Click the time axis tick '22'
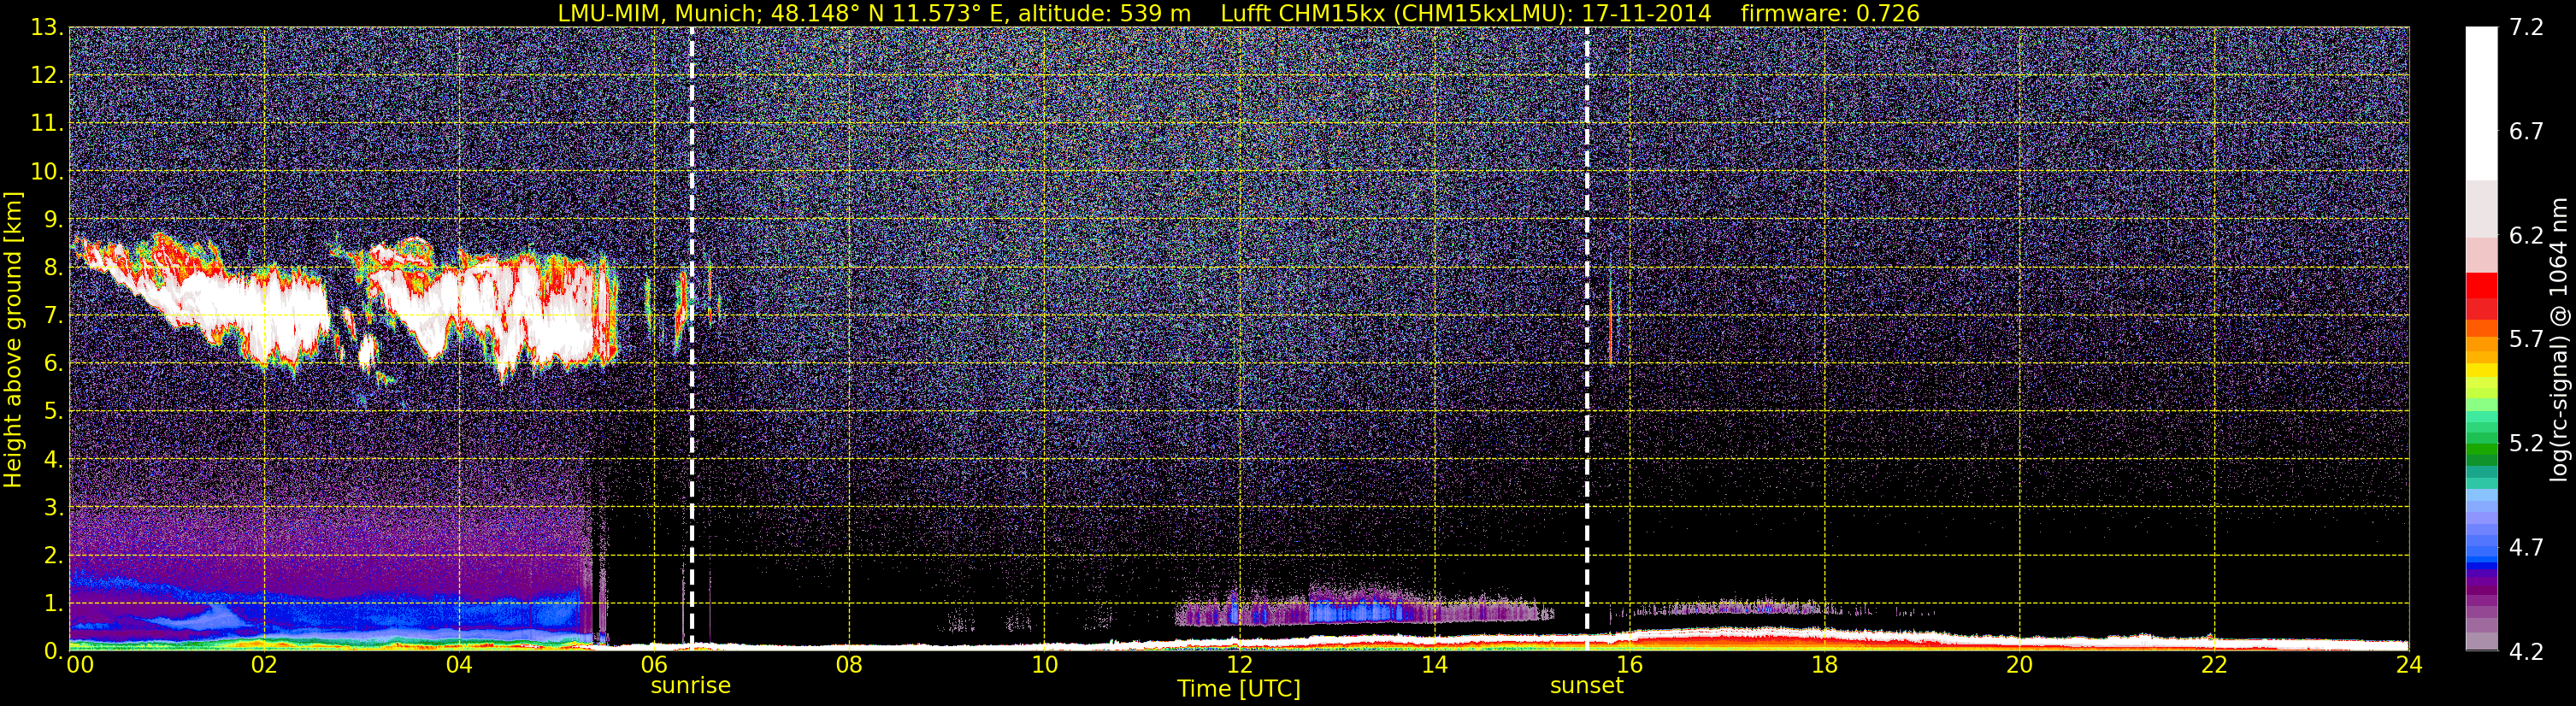 (2214, 666)
